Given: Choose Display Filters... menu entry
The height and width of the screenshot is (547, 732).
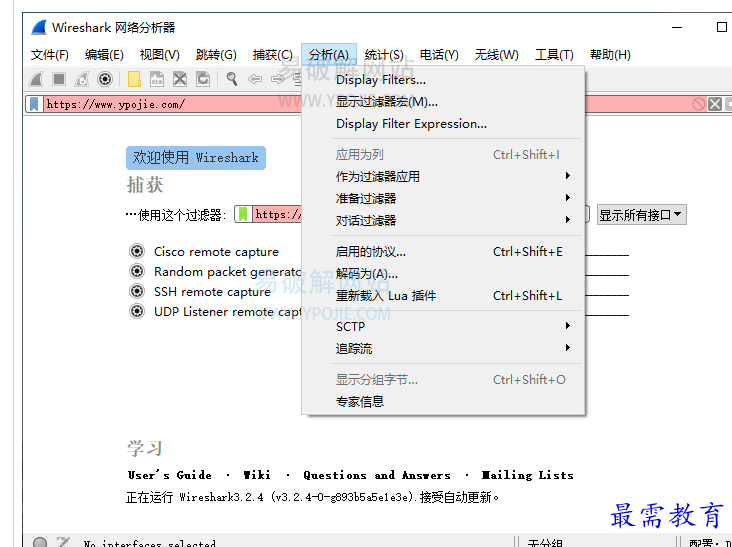Looking at the screenshot, I should click(x=443, y=80).
